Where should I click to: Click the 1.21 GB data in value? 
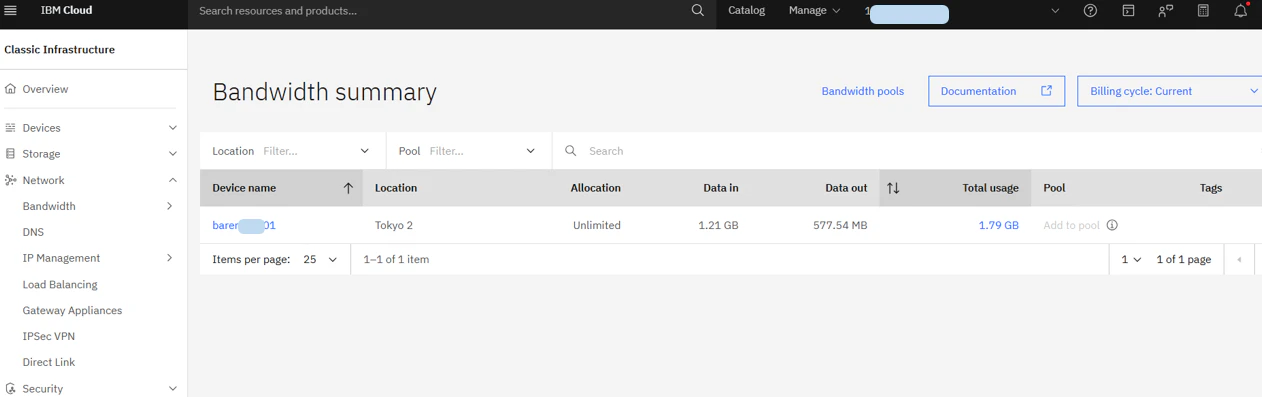click(718, 226)
